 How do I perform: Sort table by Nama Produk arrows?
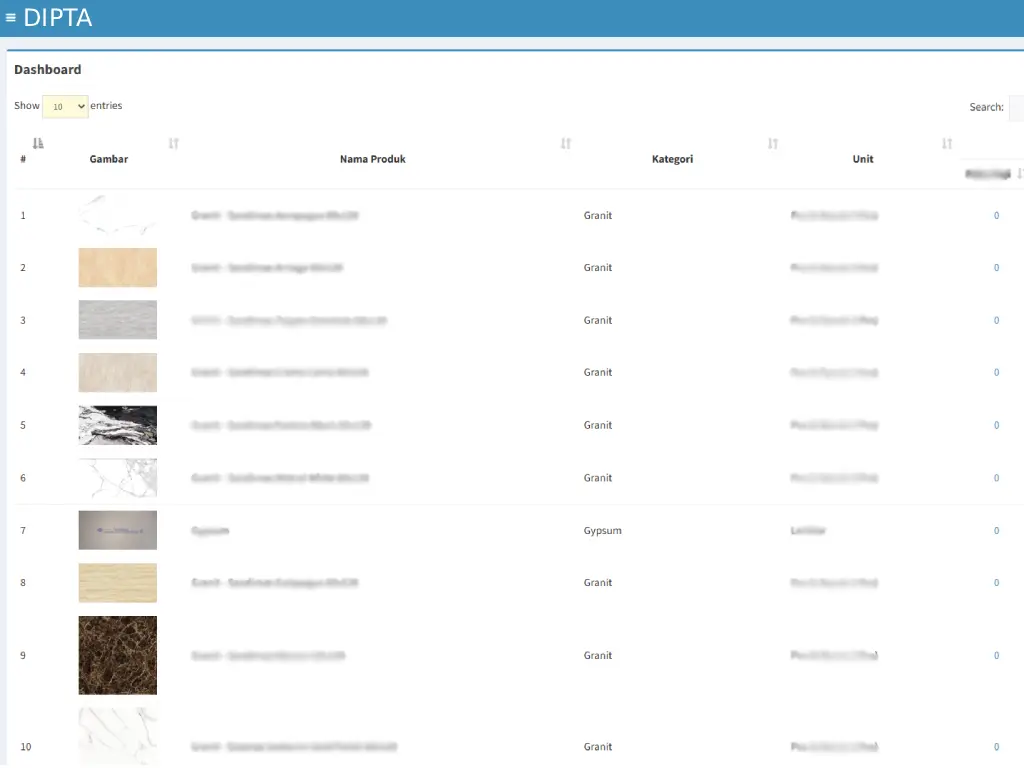click(x=566, y=144)
